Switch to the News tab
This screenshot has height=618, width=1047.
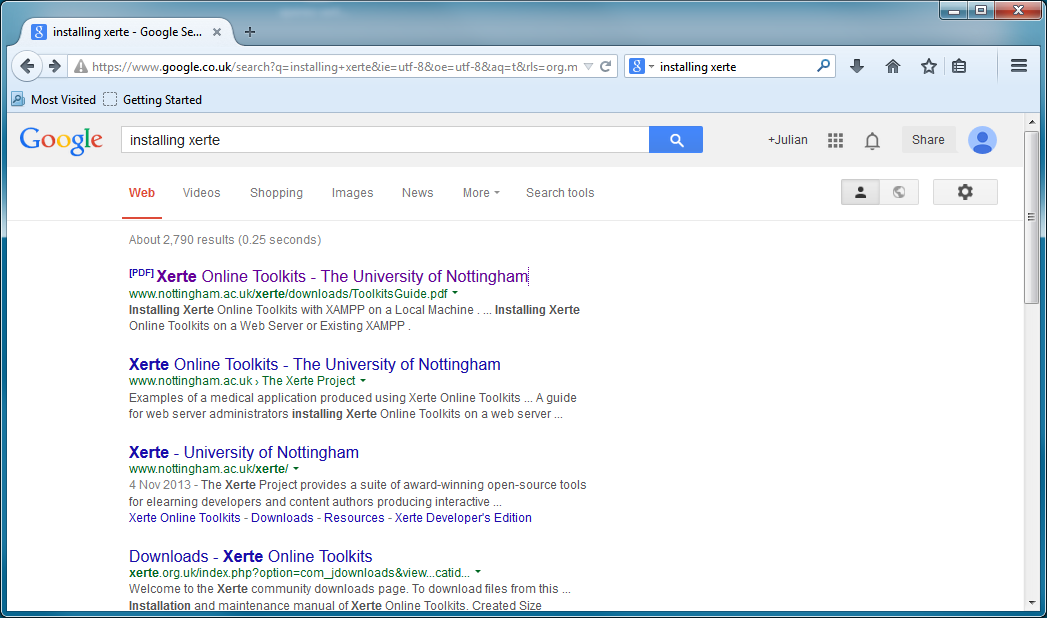pos(417,193)
